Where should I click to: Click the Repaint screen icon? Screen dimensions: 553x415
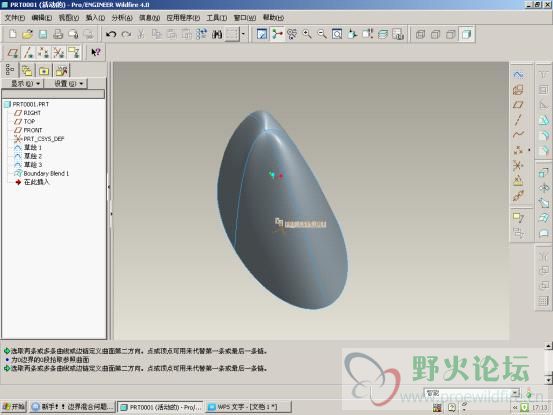tap(262, 34)
